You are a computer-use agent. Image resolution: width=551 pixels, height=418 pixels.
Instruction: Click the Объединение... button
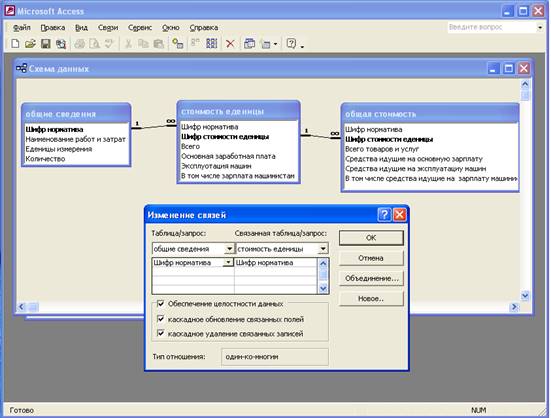371,279
